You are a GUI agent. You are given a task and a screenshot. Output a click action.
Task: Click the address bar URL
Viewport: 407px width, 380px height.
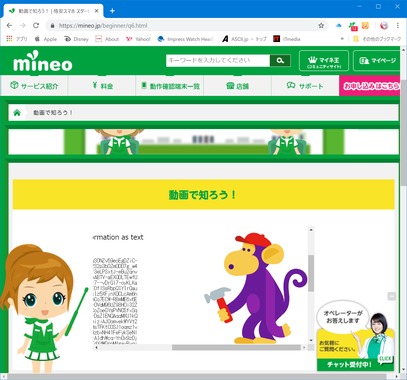coord(103,26)
